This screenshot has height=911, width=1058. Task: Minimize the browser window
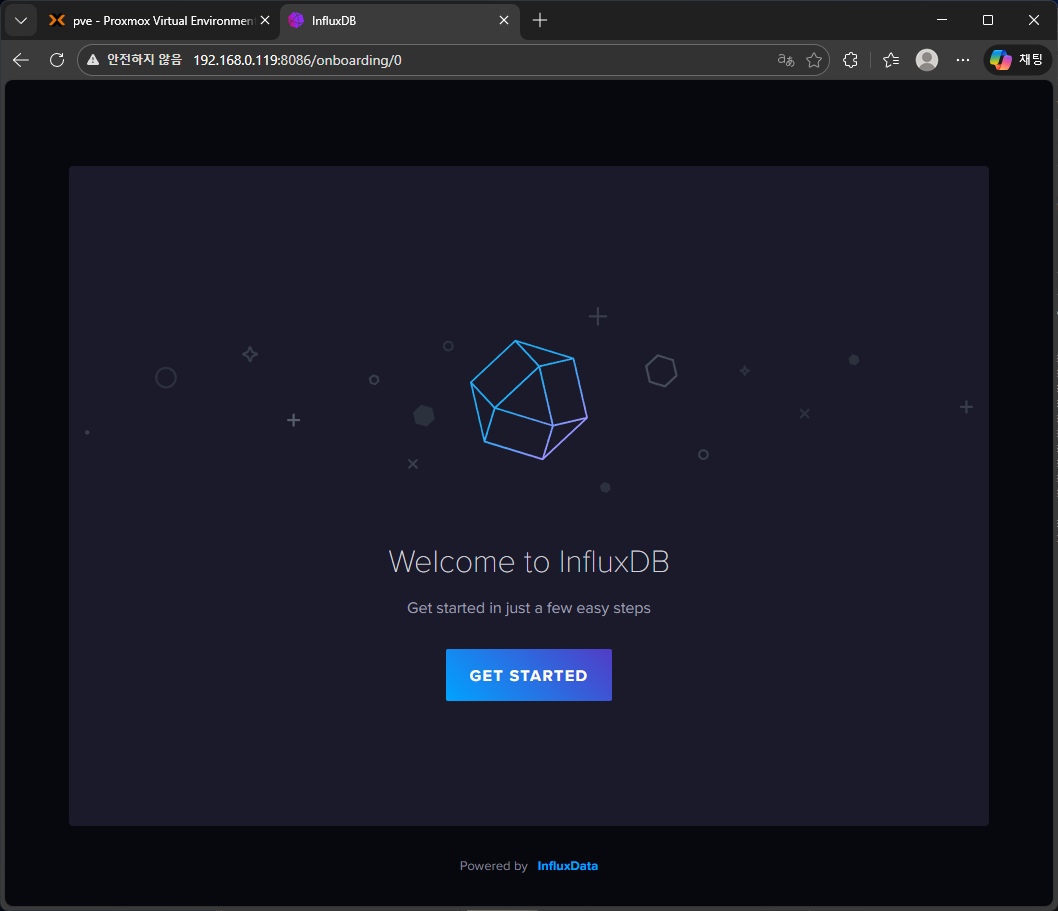tap(942, 20)
